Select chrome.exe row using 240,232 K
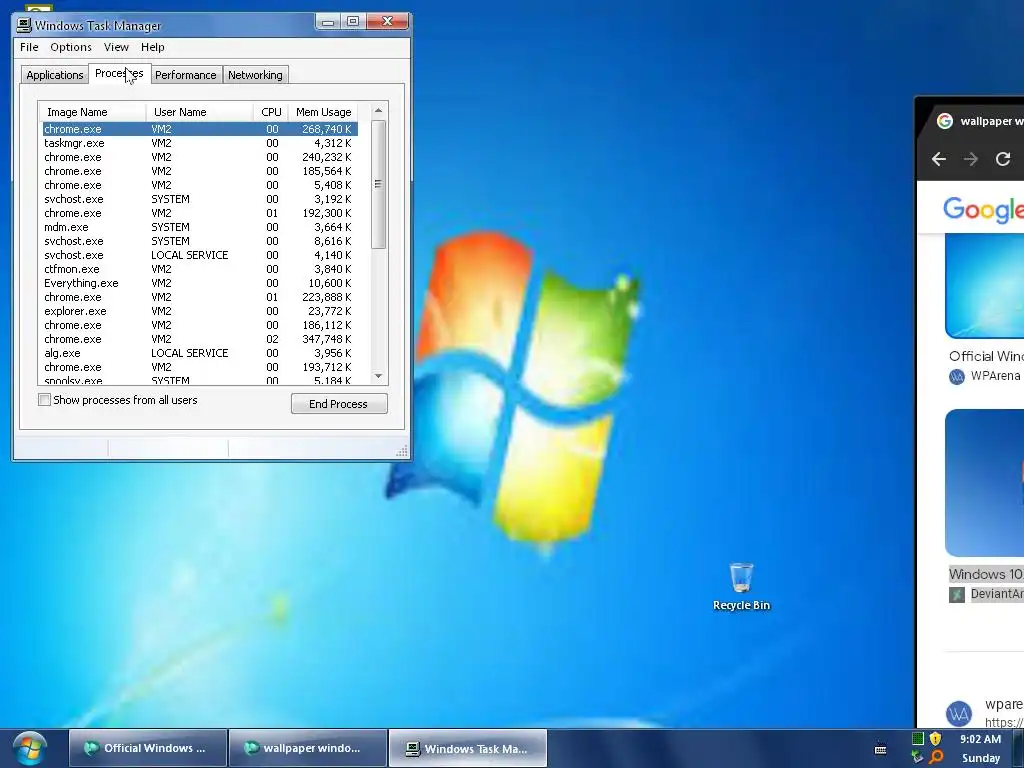Image resolution: width=1024 pixels, height=768 pixels. point(200,157)
